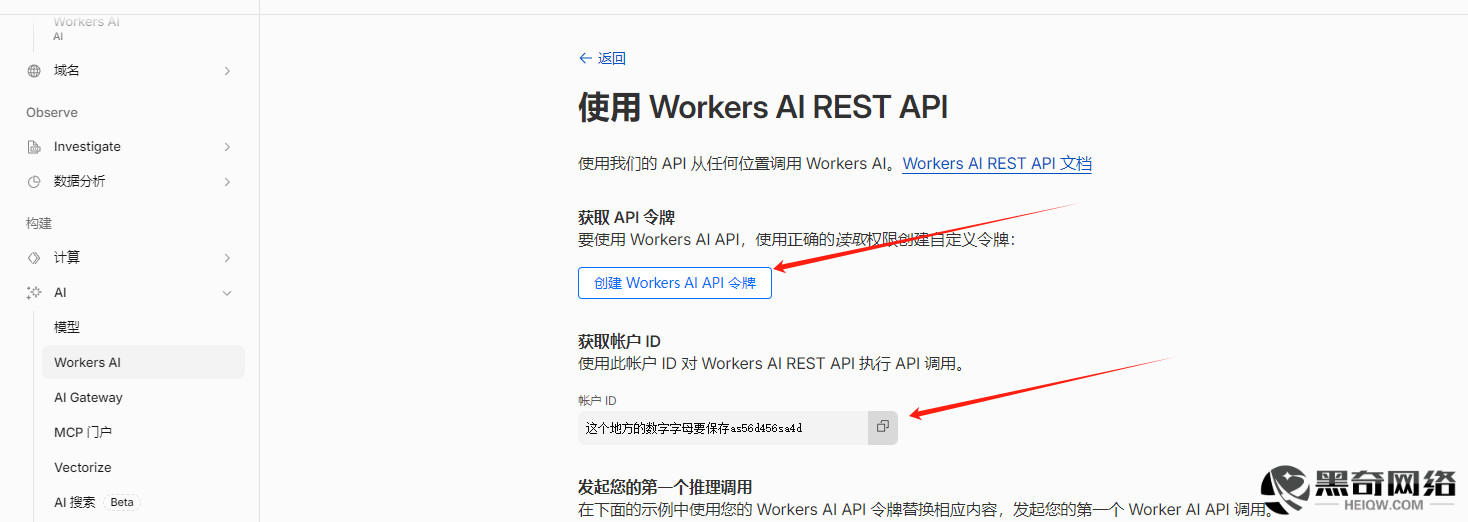This screenshot has width=1468, height=522.
Task: Click the Beta badge next to AI 搜索
Action: pos(122,502)
